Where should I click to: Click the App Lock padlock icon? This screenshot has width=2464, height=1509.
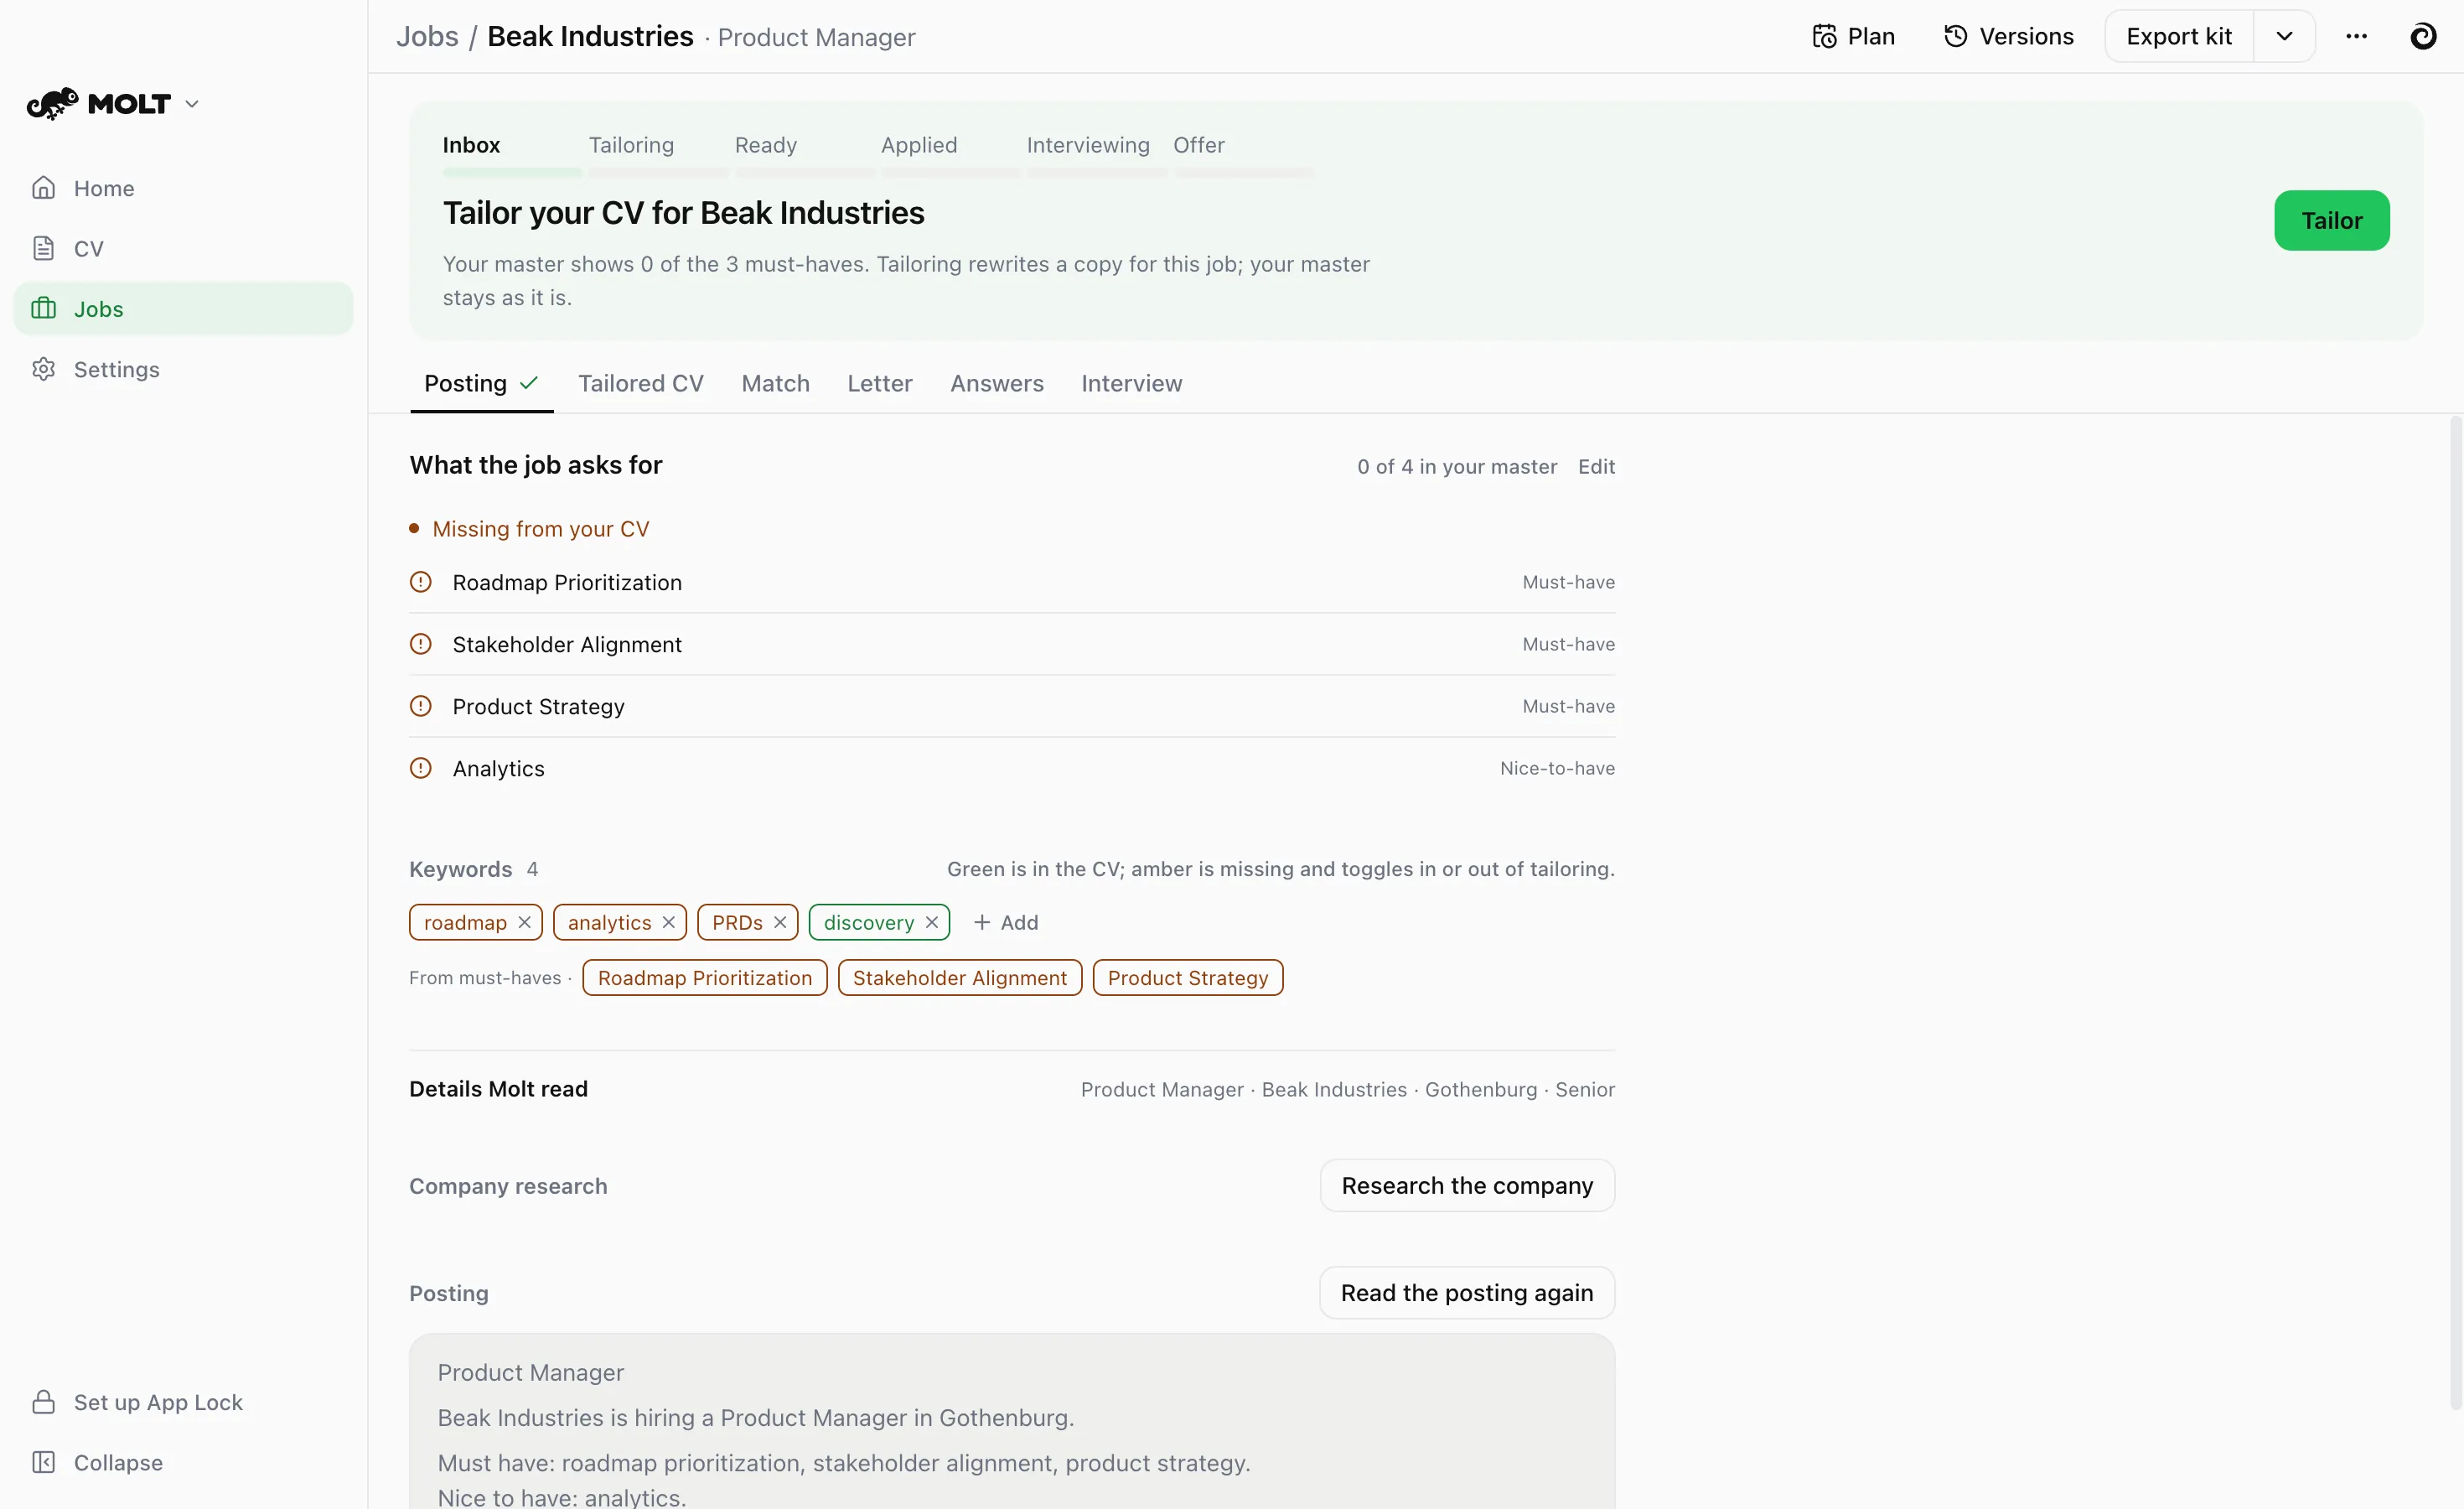point(43,1402)
